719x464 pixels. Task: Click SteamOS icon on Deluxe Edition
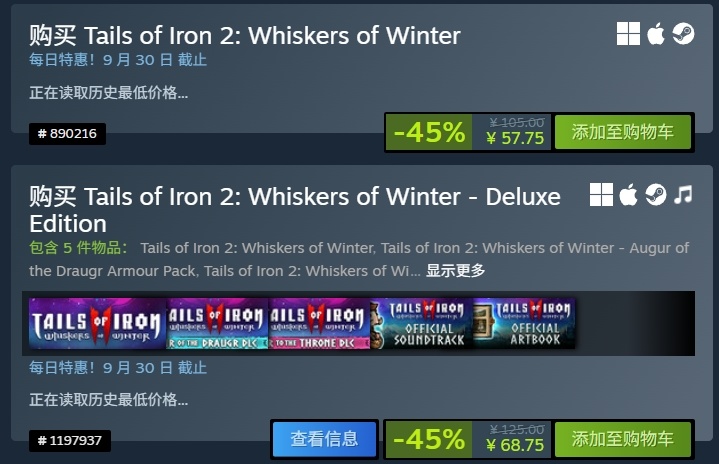point(656,195)
